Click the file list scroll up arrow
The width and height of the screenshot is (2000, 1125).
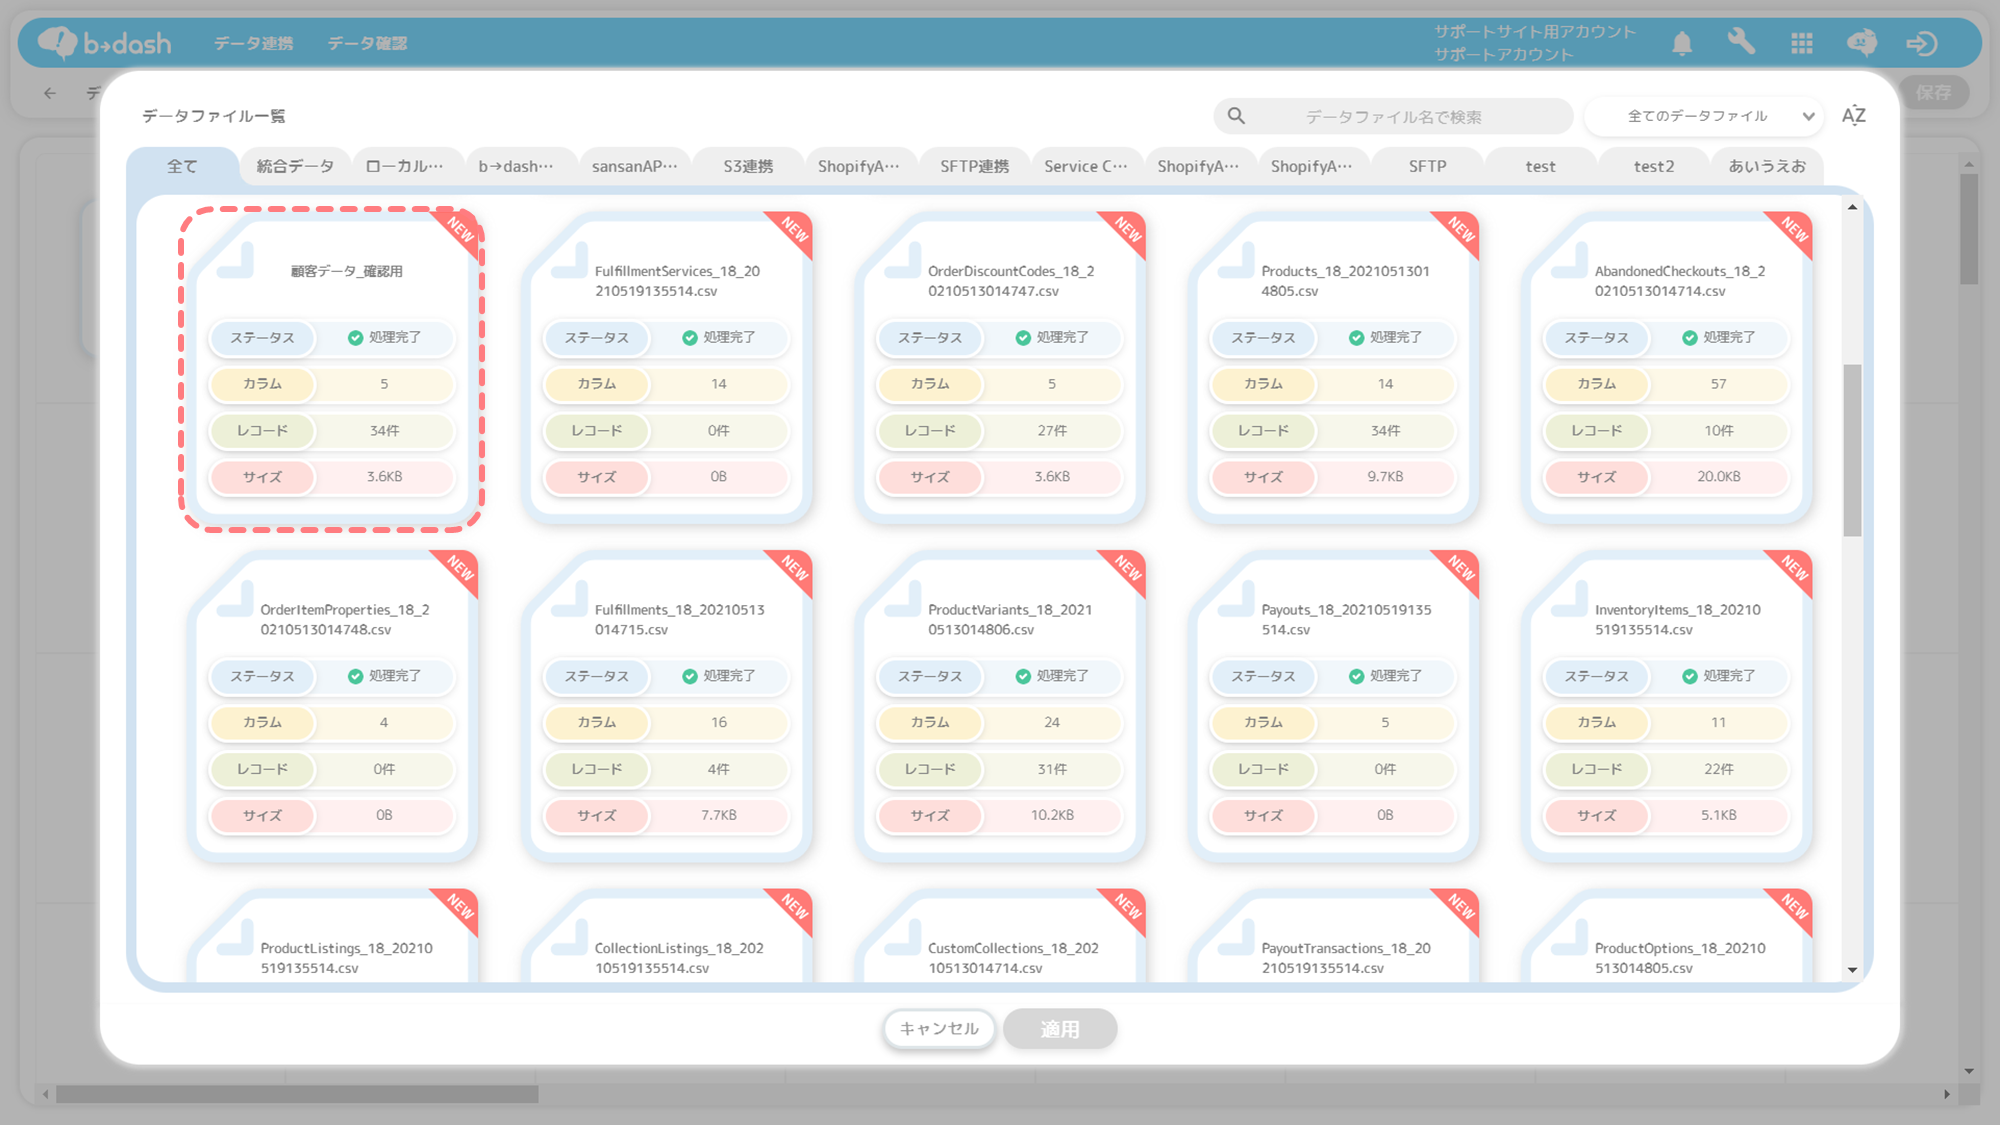(x=1852, y=207)
